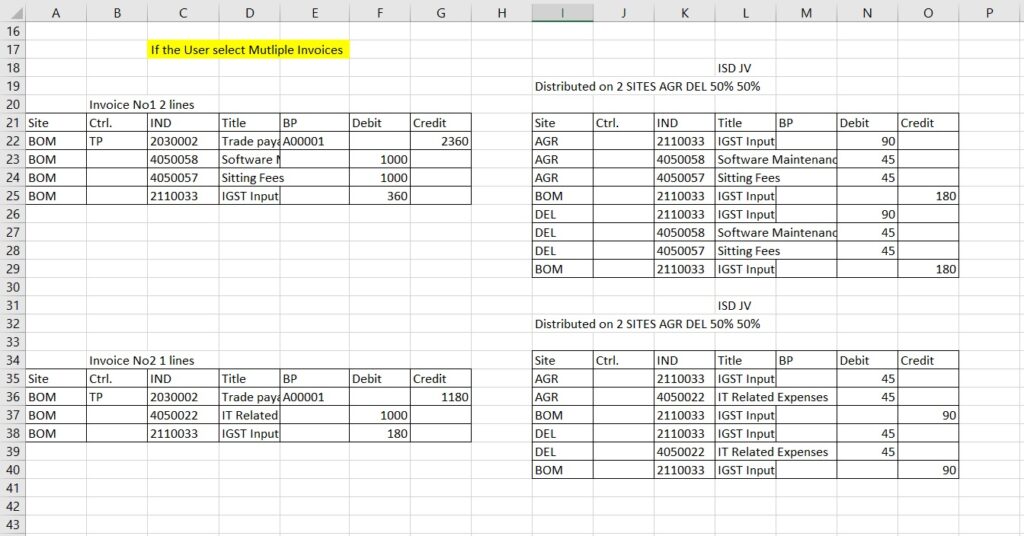Click 'Invoice No2 1 lines' label cell

coord(142,361)
